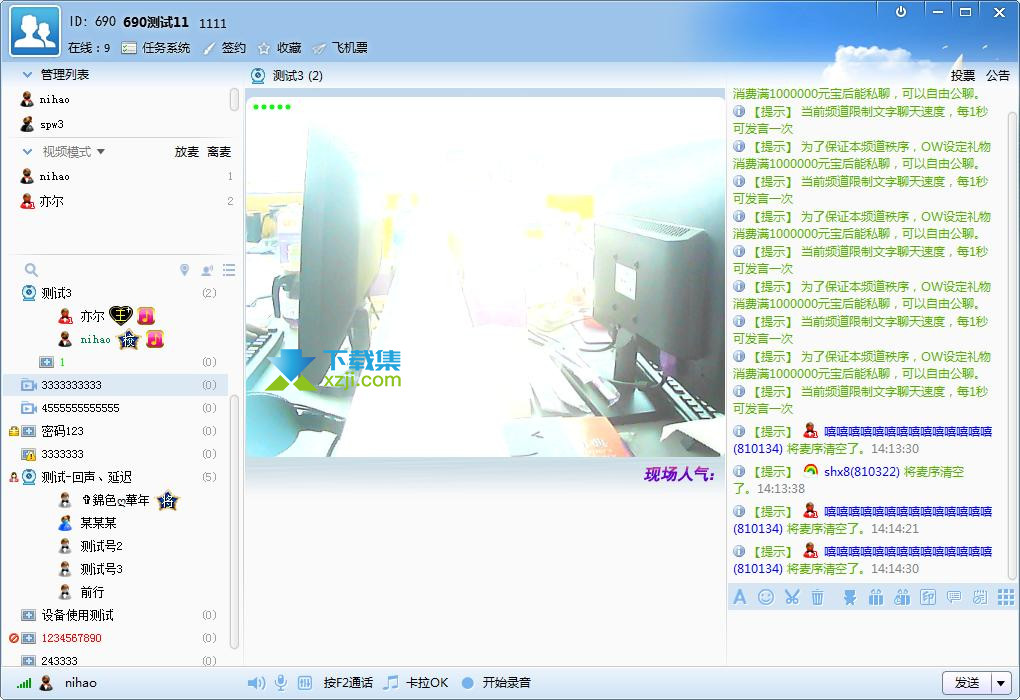Open the 公告 tab
The image size is (1020, 700).
997,75
